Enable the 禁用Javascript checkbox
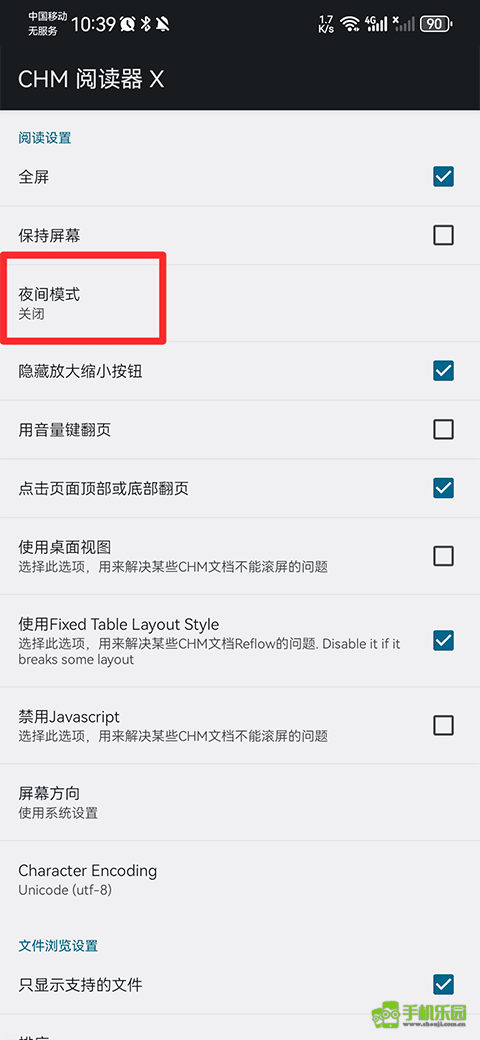This screenshot has width=480, height=1040. [443, 725]
